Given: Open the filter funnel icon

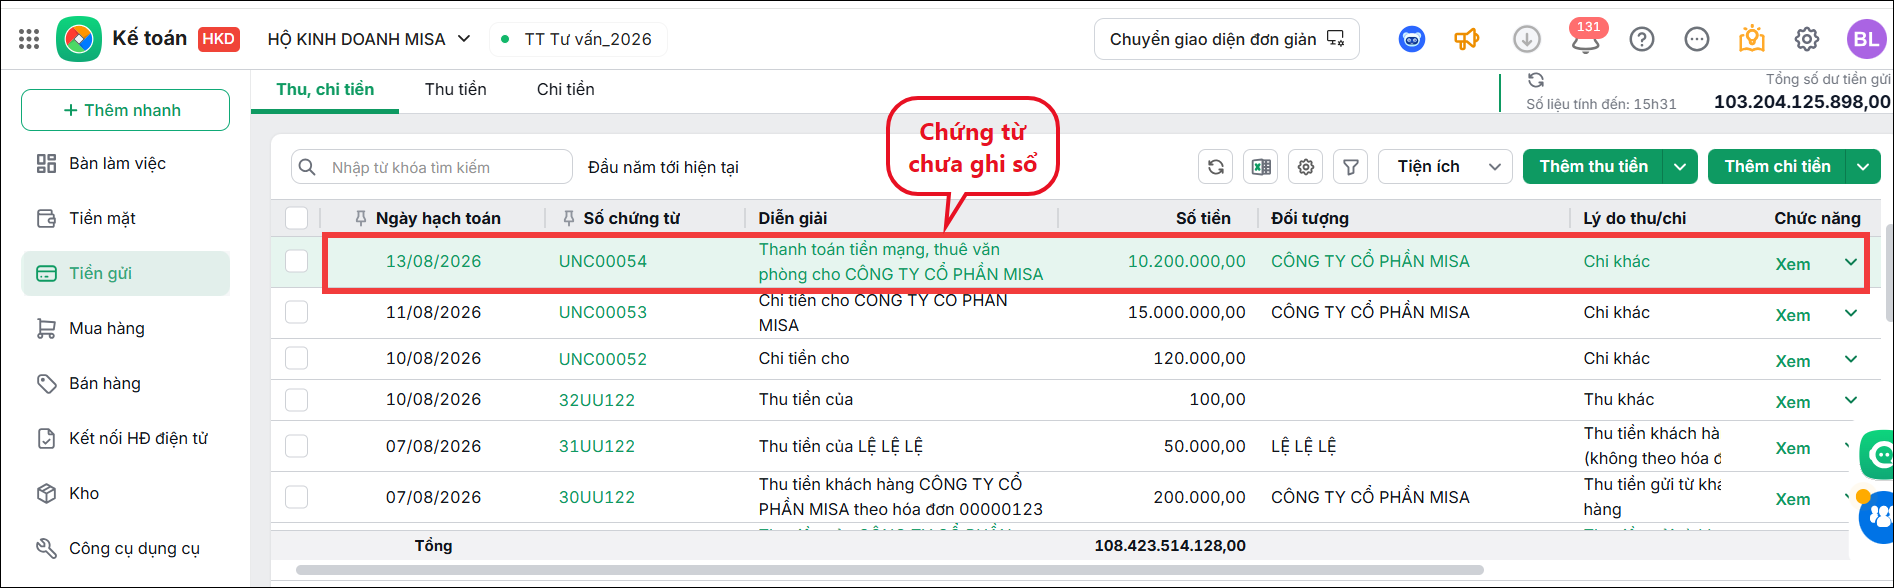Looking at the screenshot, I should pyautogui.click(x=1351, y=167).
